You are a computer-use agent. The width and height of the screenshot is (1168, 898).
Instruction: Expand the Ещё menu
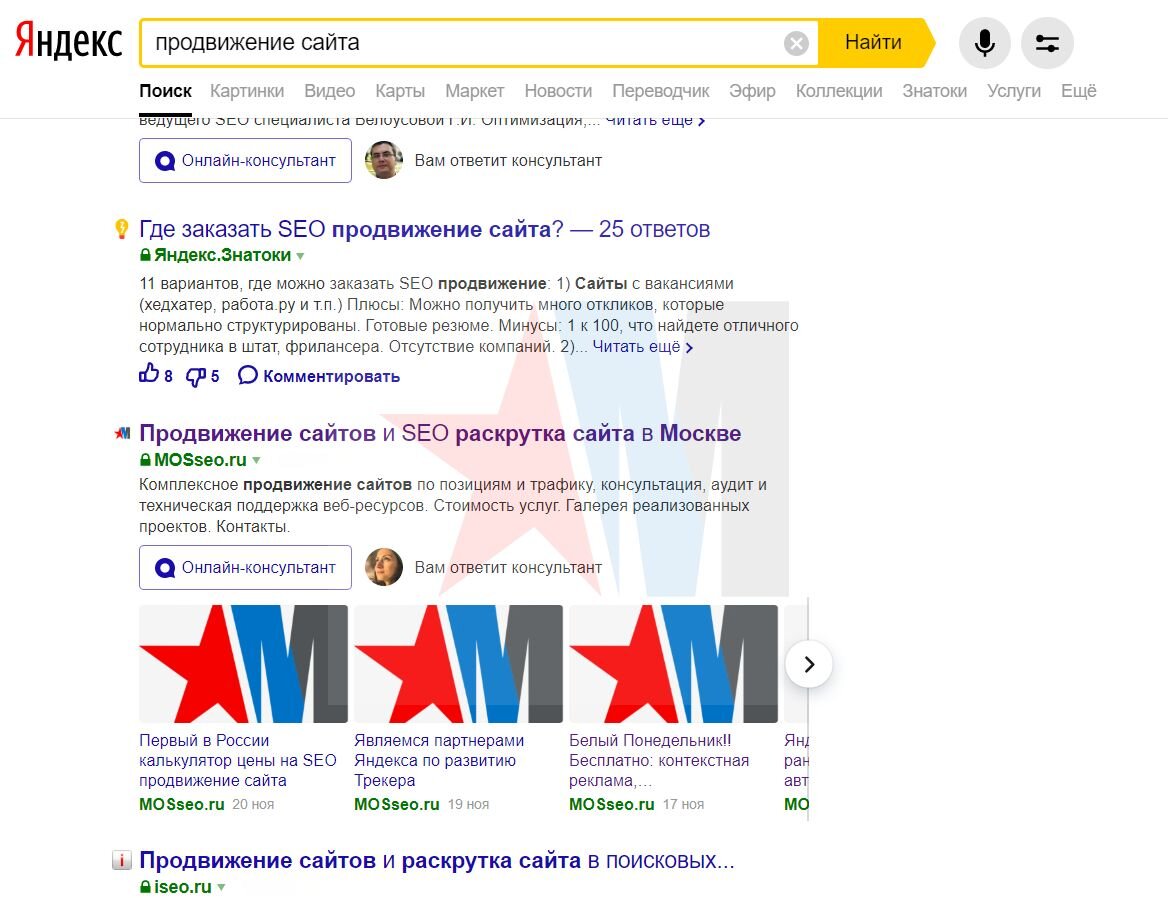(1078, 91)
